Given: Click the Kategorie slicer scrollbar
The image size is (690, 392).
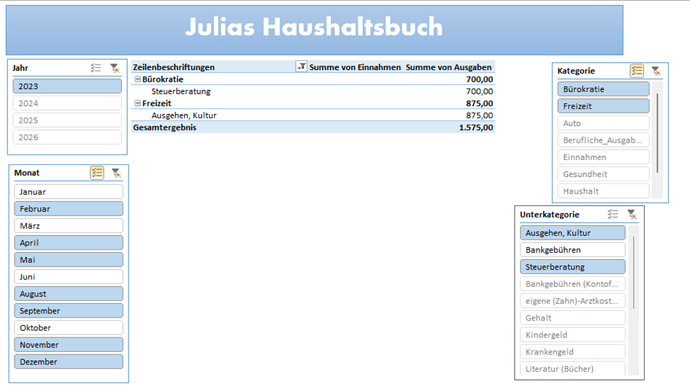Looking at the screenshot, I should click(657, 133).
